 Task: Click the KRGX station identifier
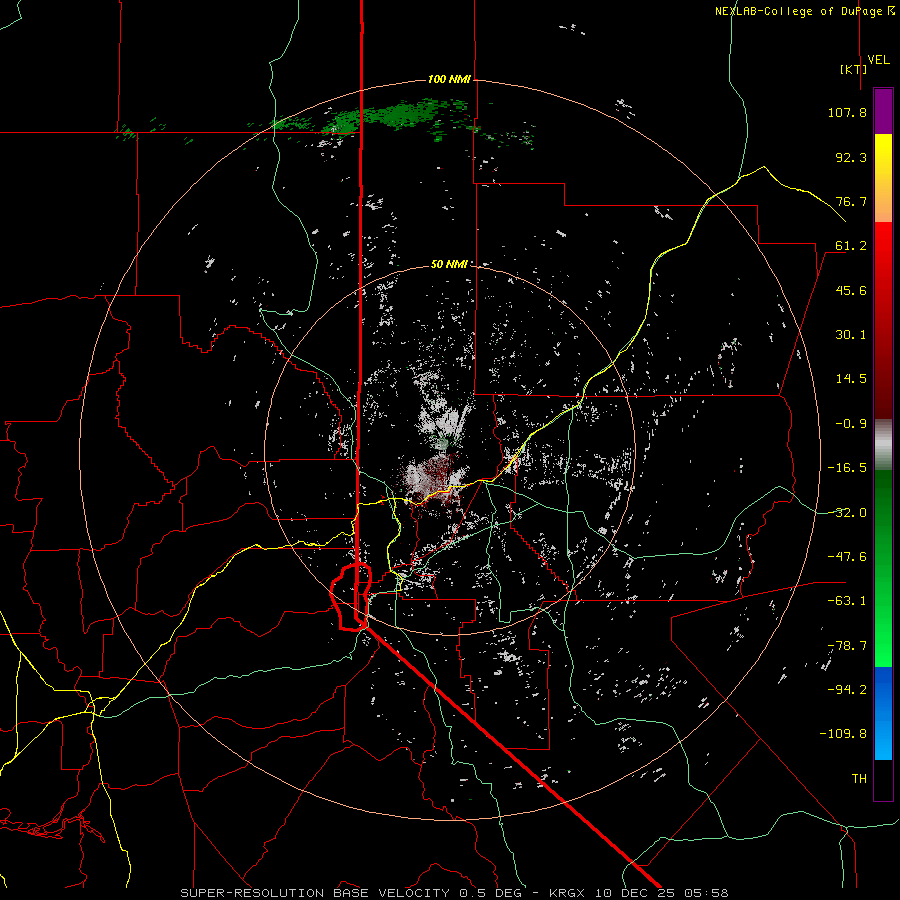[x=568, y=893]
